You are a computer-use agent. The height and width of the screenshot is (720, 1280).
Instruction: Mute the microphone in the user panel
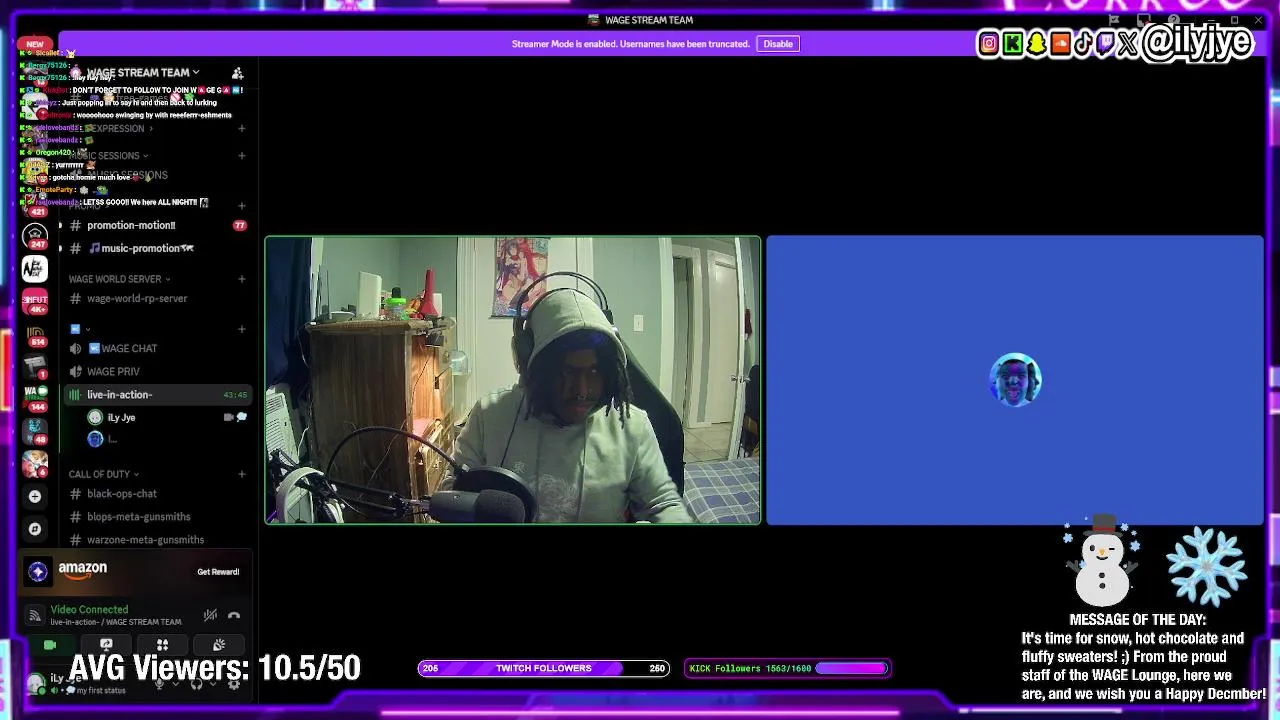159,684
